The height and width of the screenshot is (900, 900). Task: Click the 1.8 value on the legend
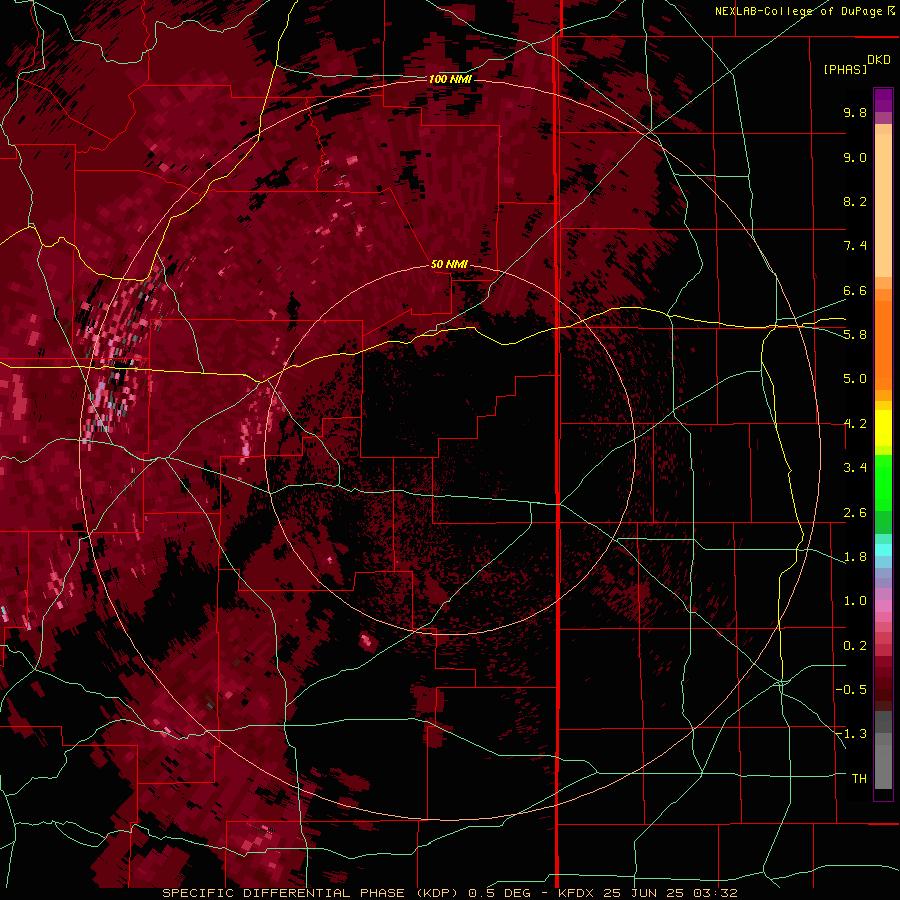[x=855, y=557]
